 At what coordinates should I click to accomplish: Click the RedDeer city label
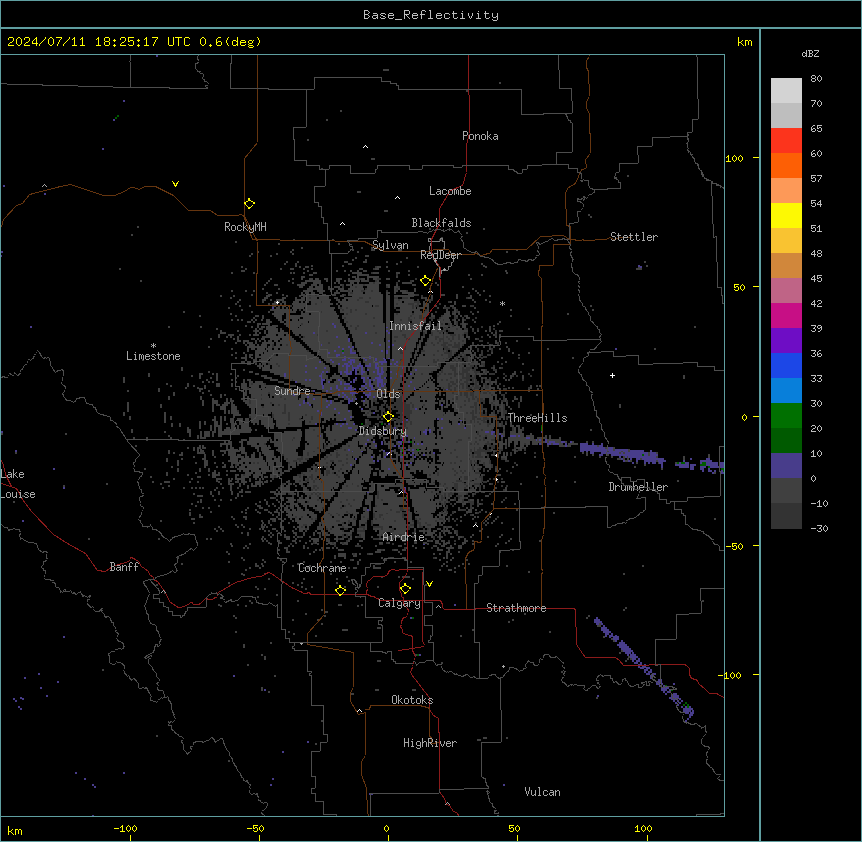coord(440,255)
